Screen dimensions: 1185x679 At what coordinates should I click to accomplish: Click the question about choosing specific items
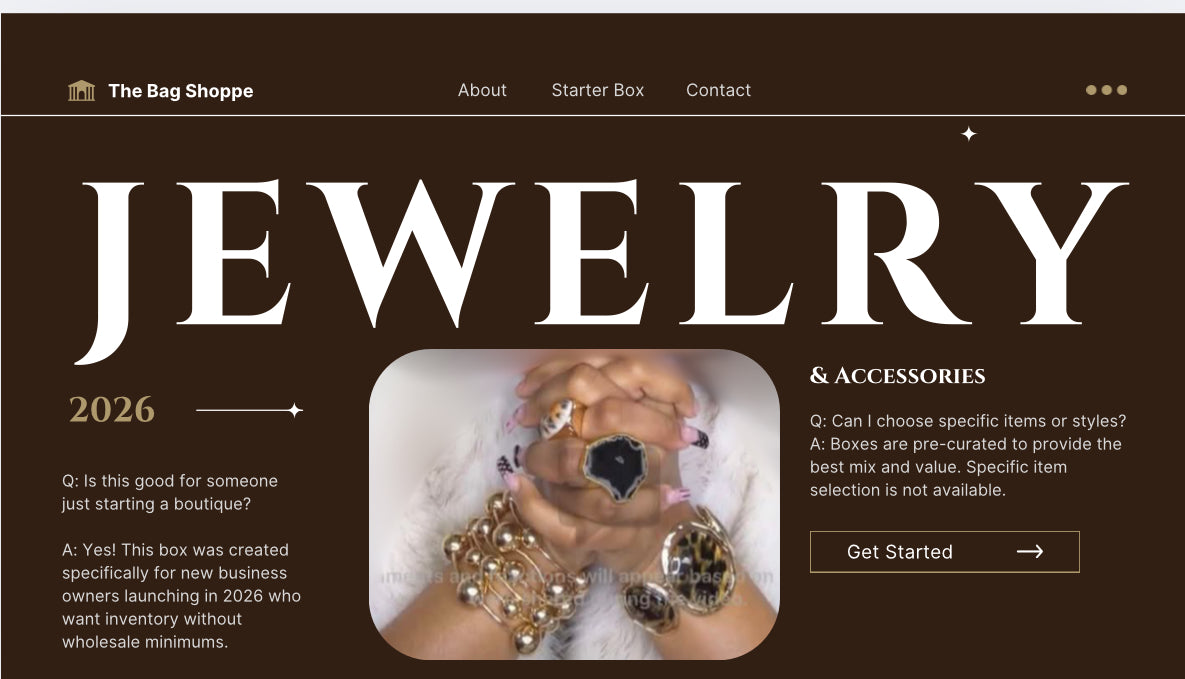point(968,420)
